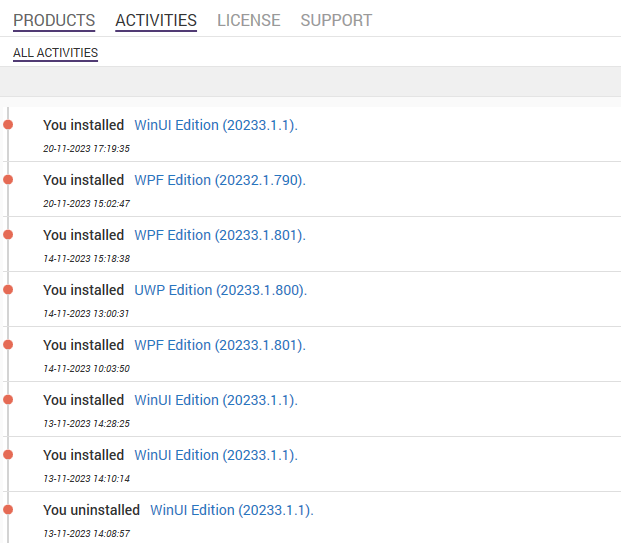Click timeline dot for 20-11-2023 17:19:35 entry
The width and height of the screenshot is (621, 543).
click(x=8, y=125)
